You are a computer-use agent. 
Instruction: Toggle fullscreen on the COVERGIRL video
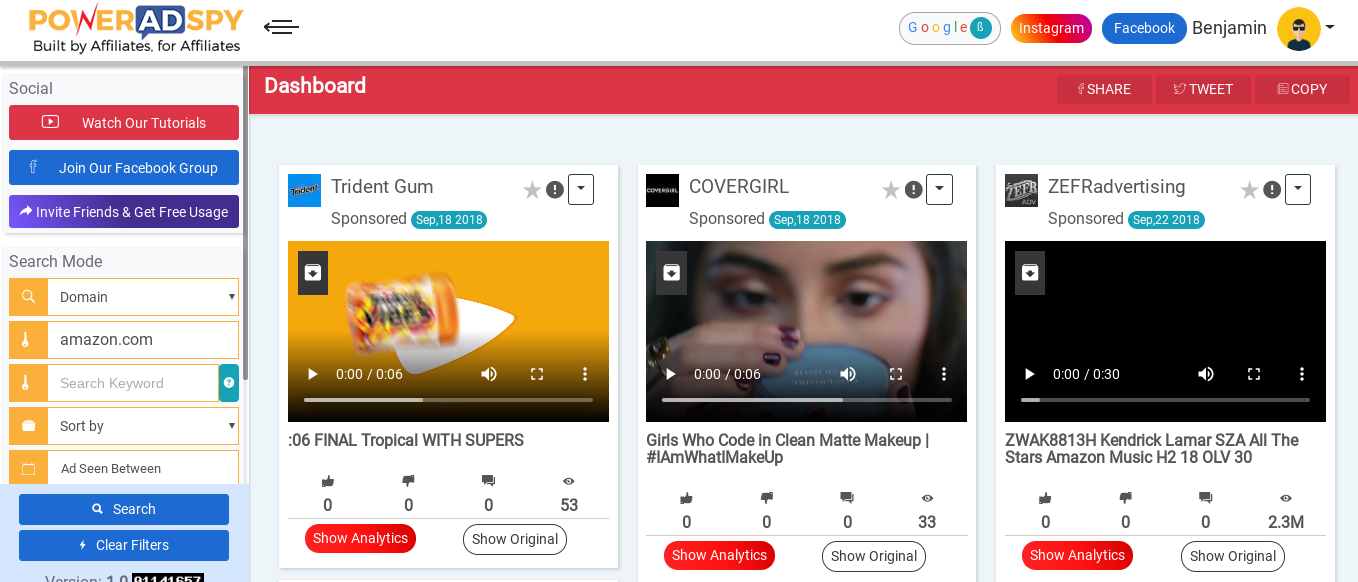pos(896,374)
